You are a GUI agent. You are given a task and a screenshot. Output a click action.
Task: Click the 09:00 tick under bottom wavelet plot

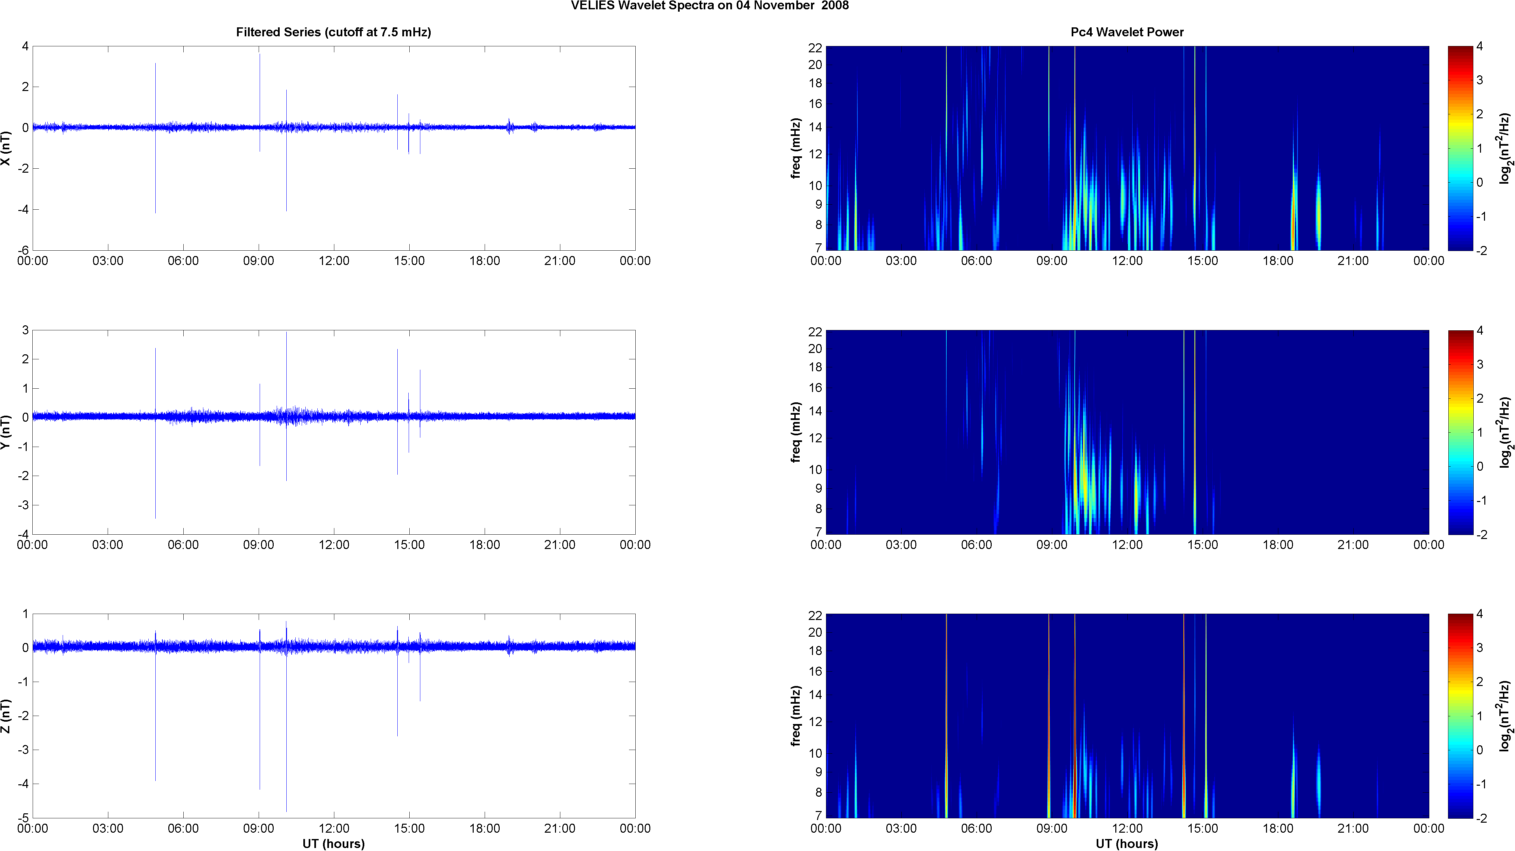point(1052,828)
